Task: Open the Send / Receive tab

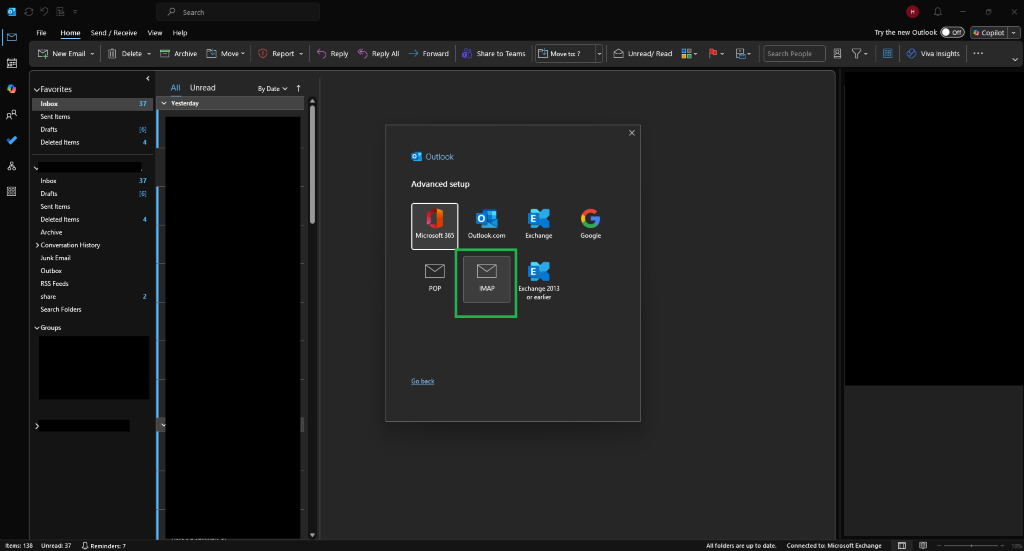Action: click(x=114, y=33)
